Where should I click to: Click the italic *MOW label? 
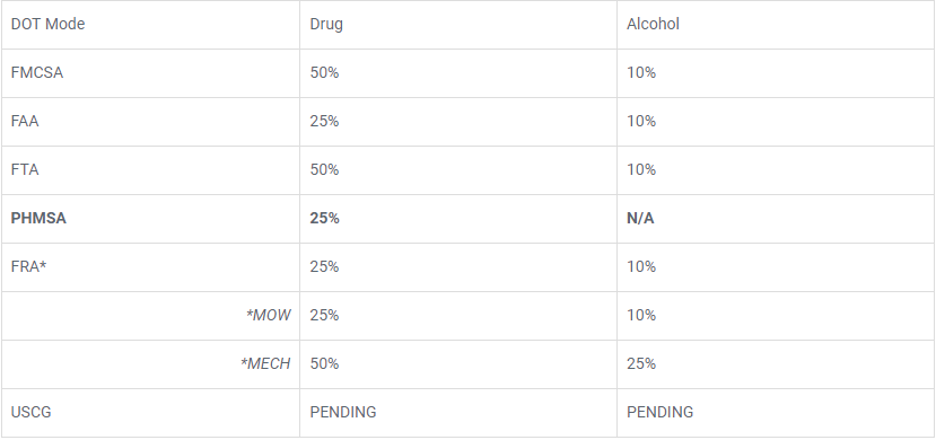(268, 315)
